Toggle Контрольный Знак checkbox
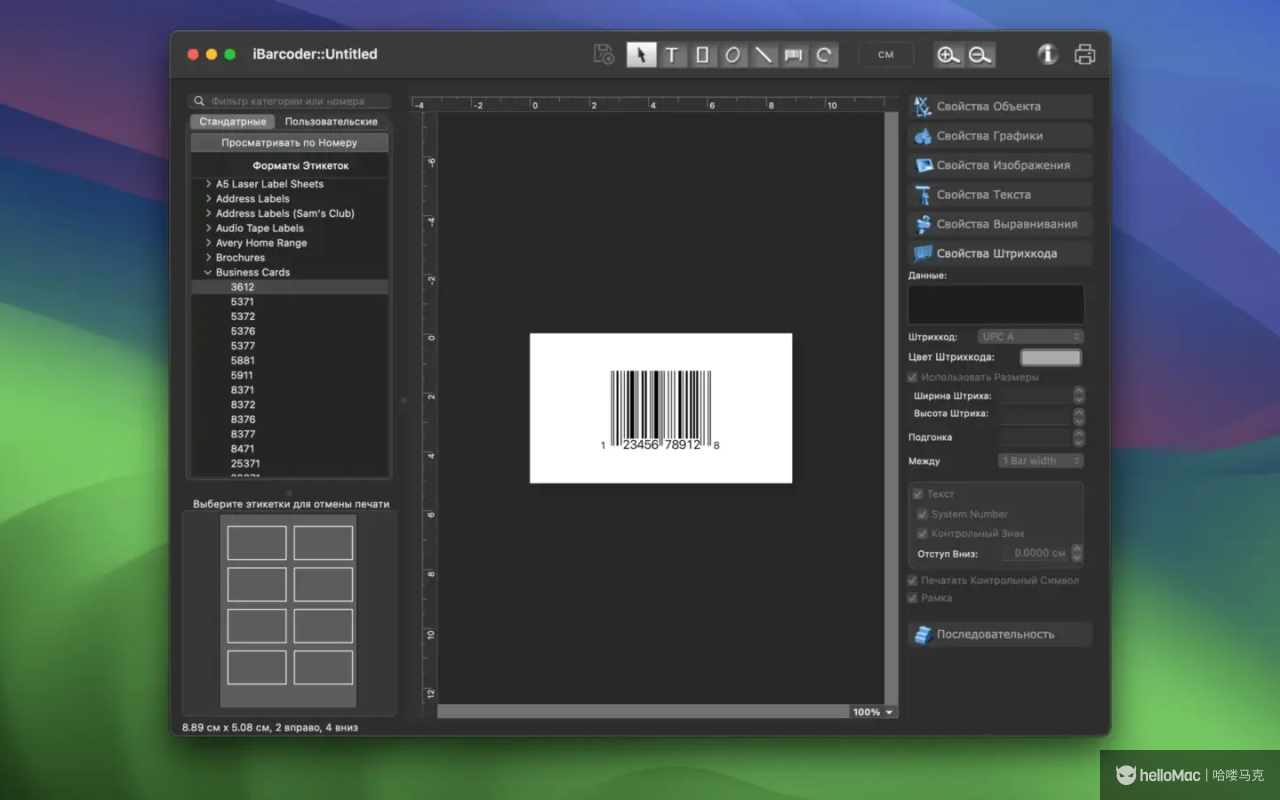Screen dimensions: 1280x800 [923, 534]
